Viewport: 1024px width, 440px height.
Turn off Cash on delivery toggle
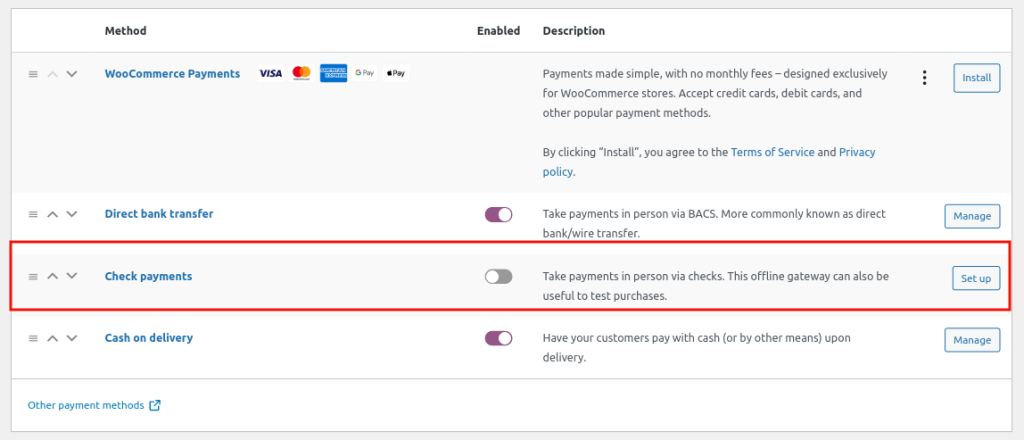point(498,339)
